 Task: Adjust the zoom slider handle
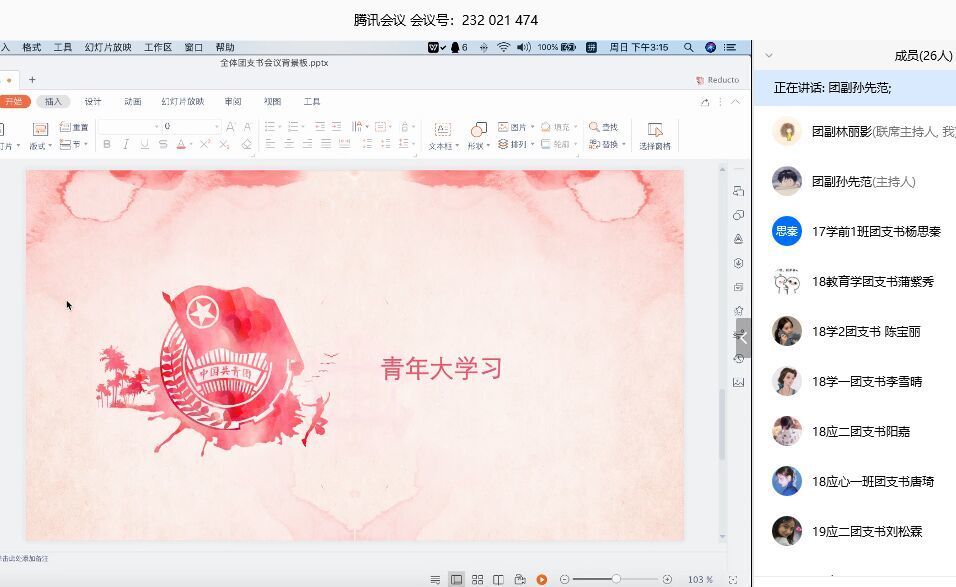coord(616,579)
